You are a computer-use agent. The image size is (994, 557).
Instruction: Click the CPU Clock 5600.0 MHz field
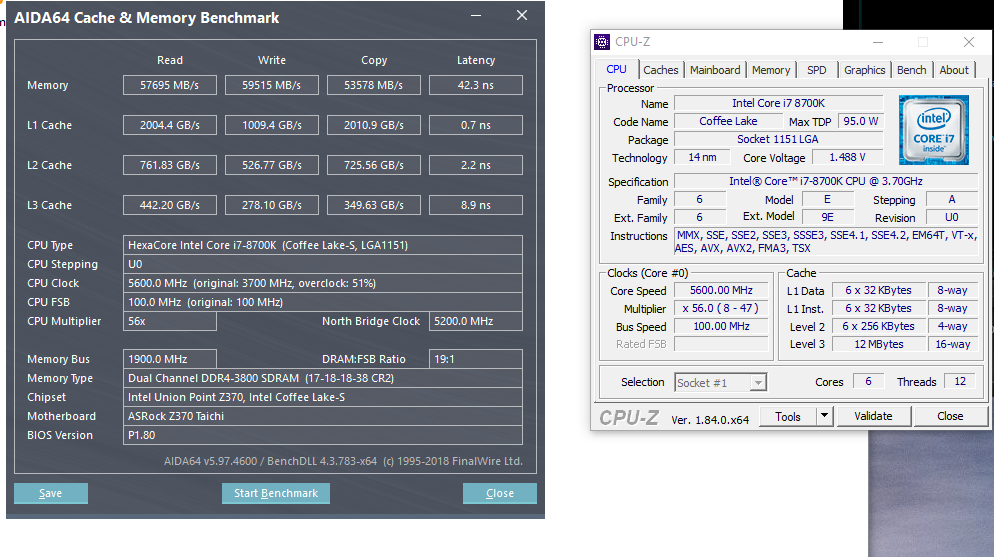(x=323, y=283)
